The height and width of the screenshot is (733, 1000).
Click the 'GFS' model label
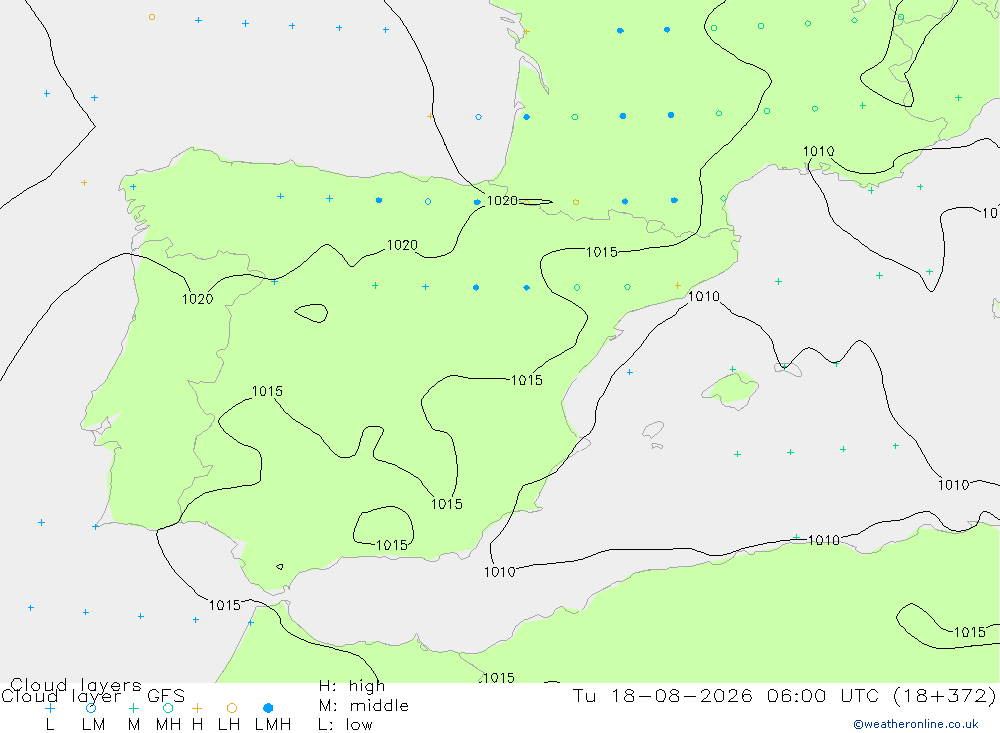166,696
